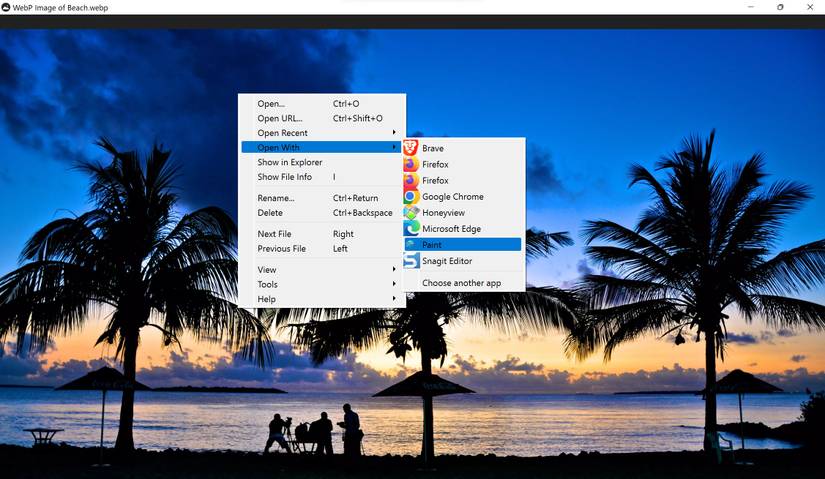Open image with Honeyview
This screenshot has height=479, width=825.
pos(463,213)
